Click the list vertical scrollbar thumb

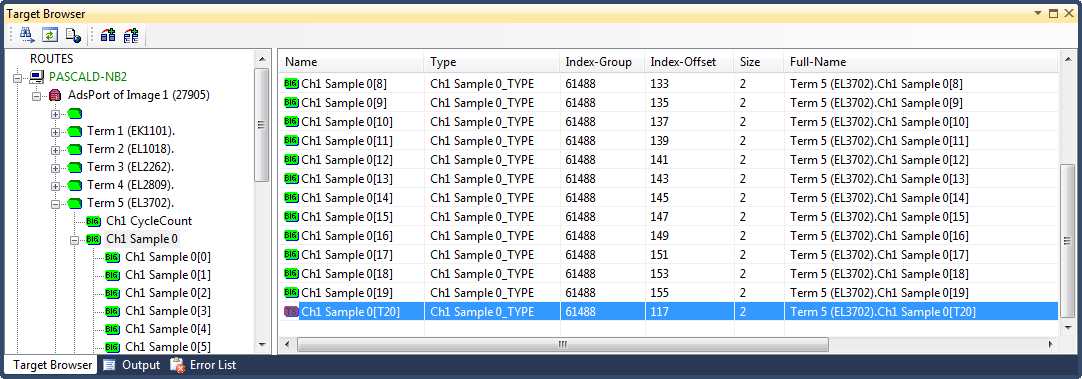coord(1067,242)
